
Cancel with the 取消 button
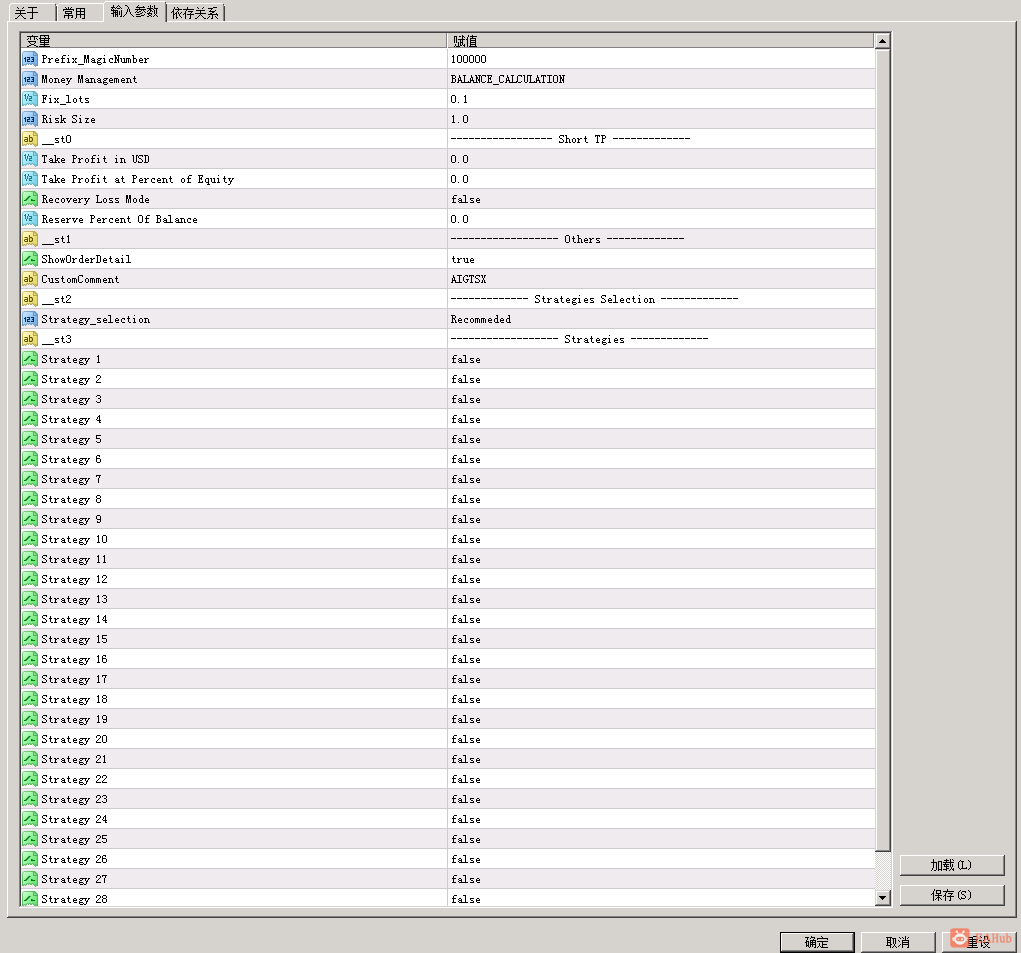898,942
